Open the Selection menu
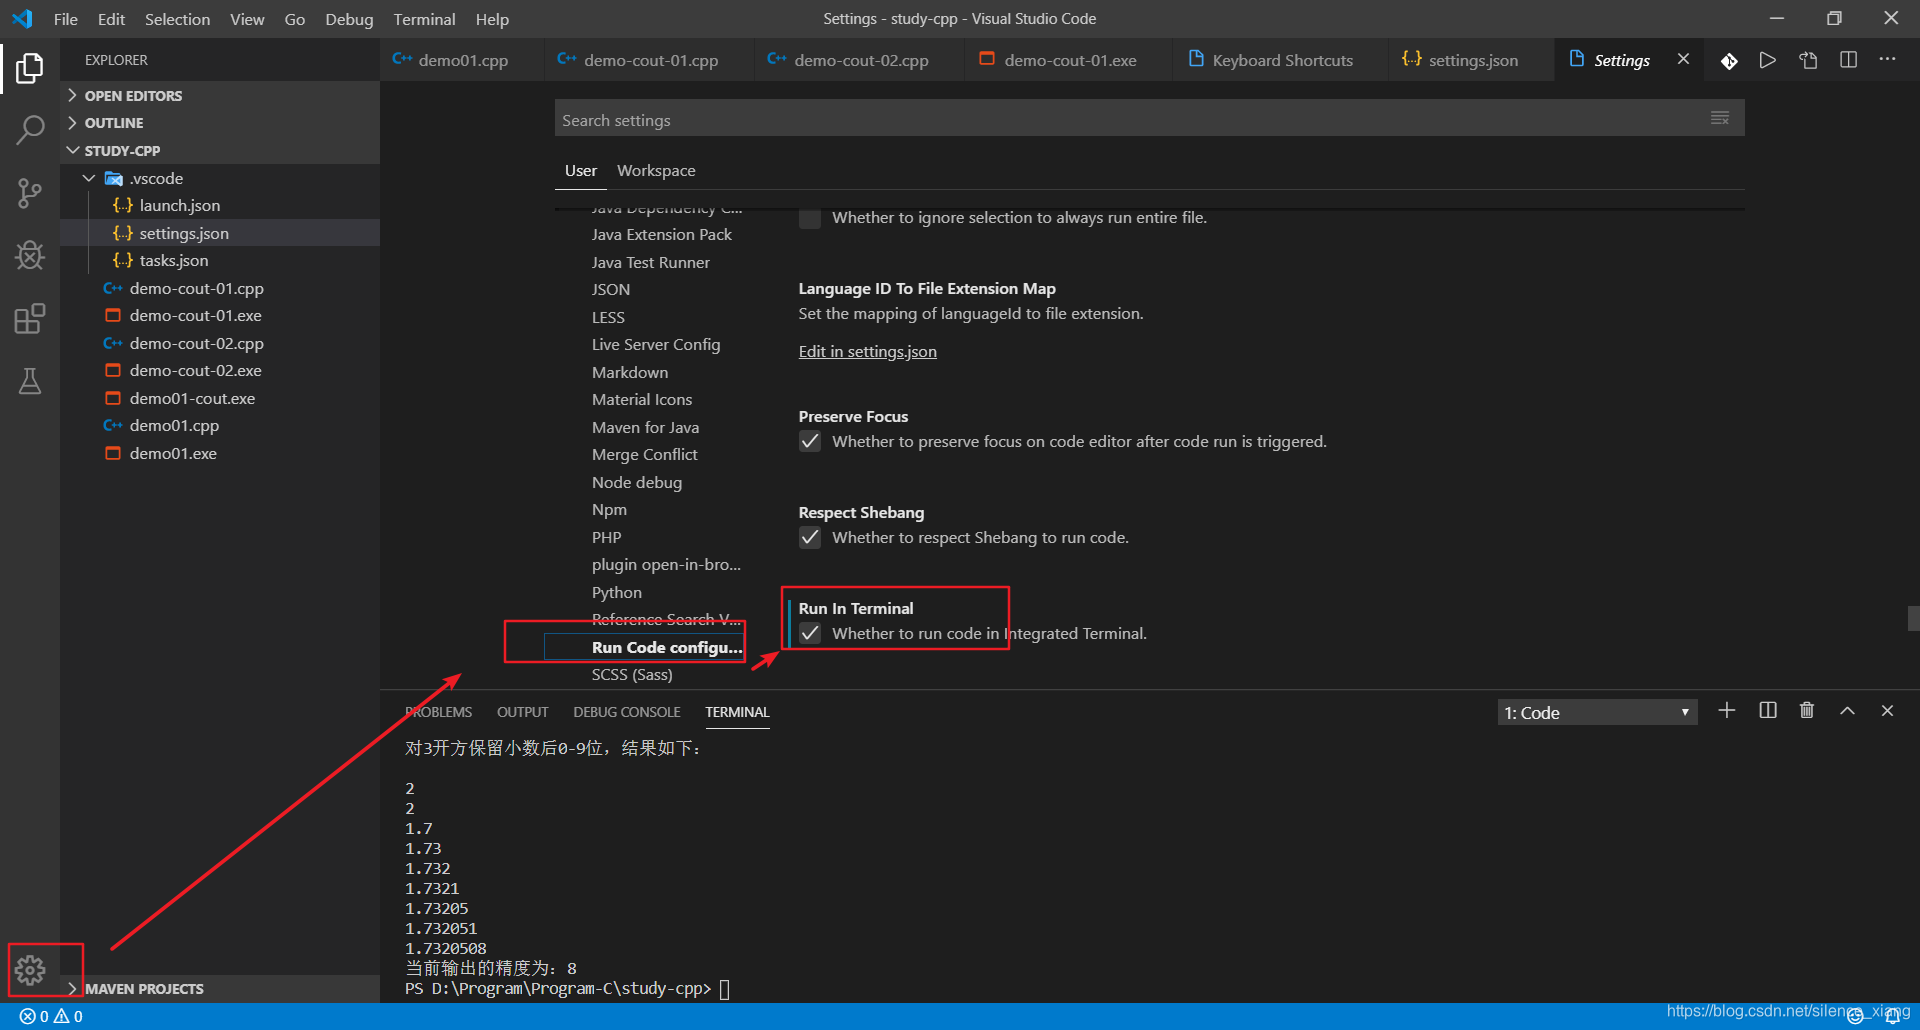This screenshot has width=1920, height=1030. [x=177, y=19]
